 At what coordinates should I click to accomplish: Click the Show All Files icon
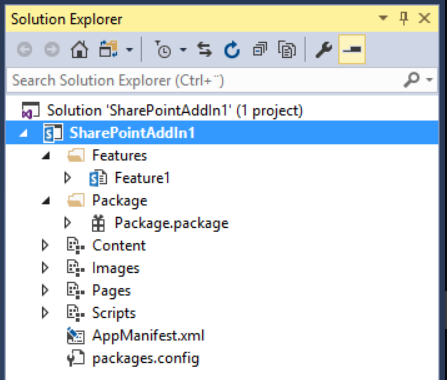tap(287, 50)
